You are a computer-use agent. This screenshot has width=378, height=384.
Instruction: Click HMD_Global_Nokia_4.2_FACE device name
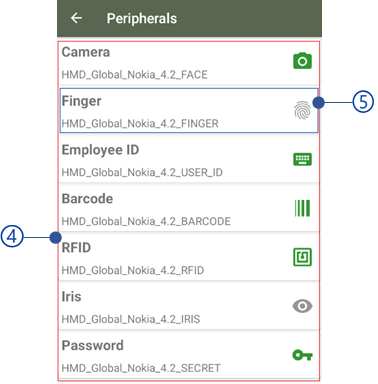point(134,75)
